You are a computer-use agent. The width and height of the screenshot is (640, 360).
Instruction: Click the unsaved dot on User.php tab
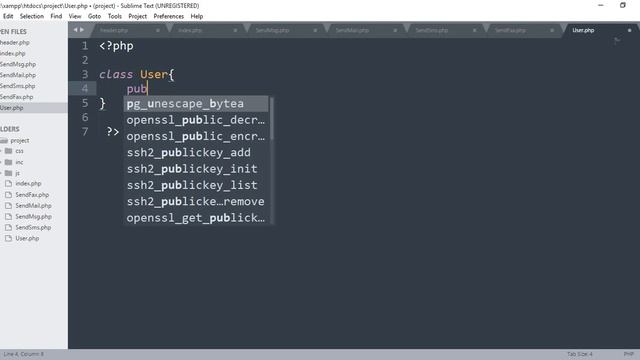tap(629, 30)
